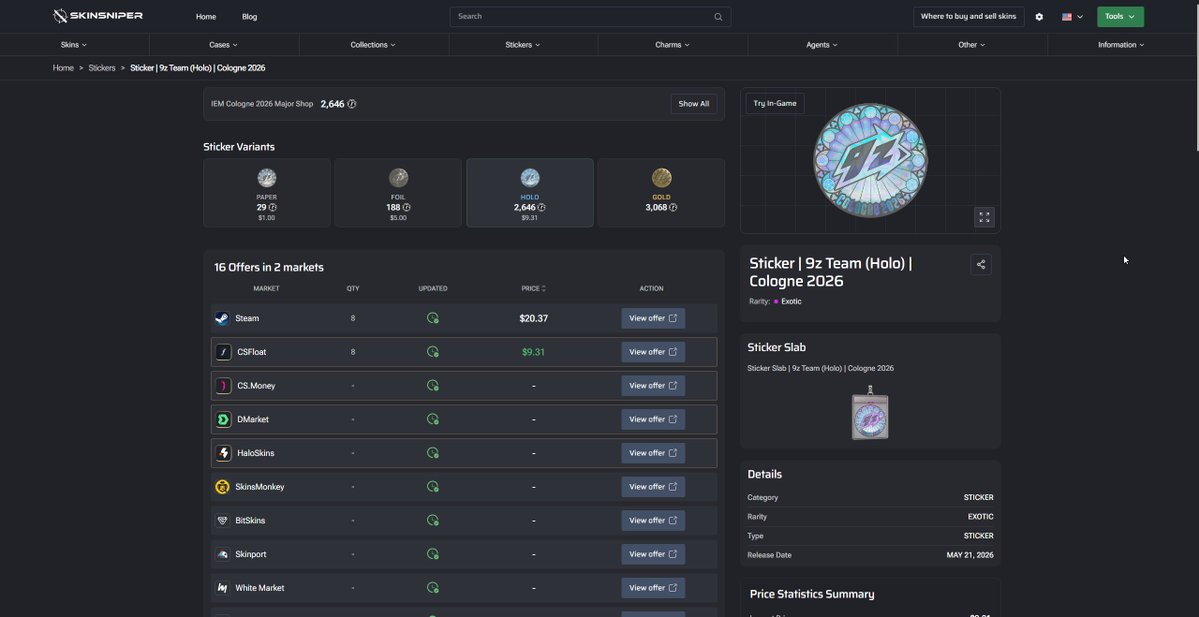Select the Paper sticker variant
Image resolution: width=1199 pixels, height=617 pixels.
click(x=267, y=193)
